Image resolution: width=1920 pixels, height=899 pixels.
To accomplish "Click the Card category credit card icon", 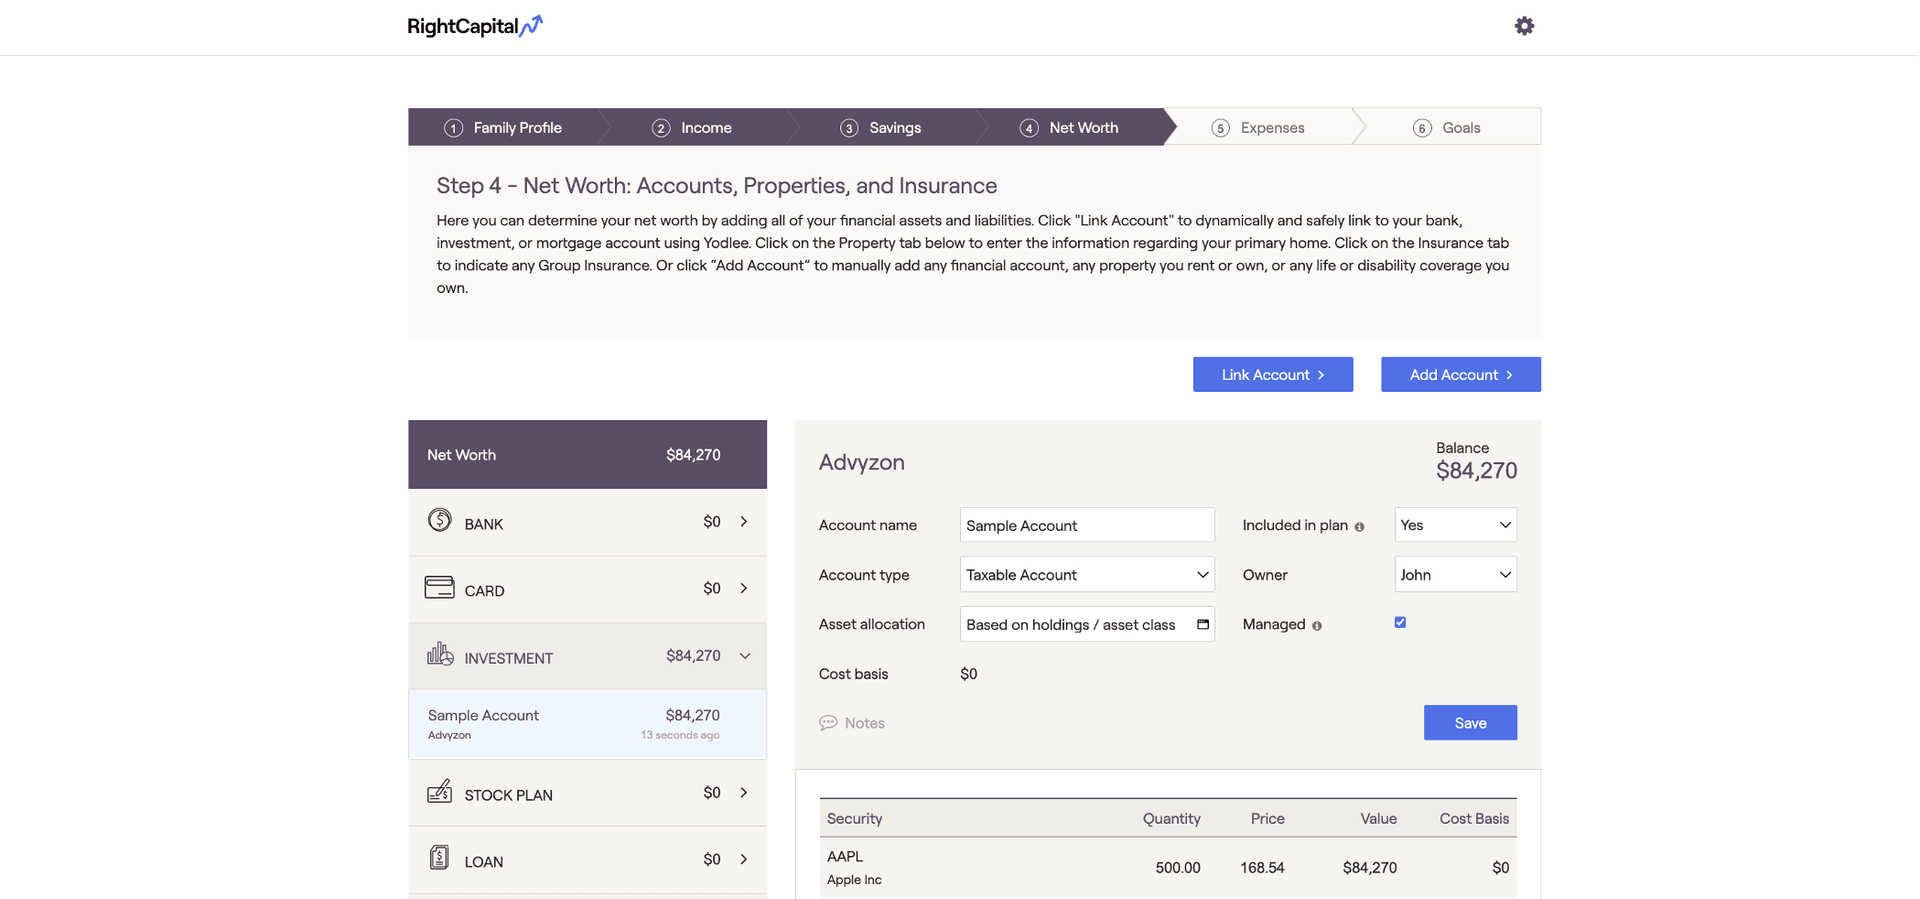I will pos(439,588).
